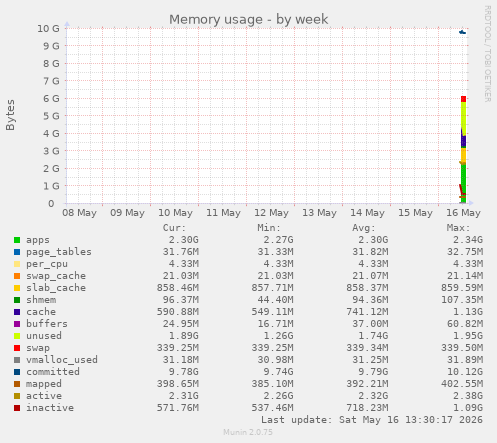
Task: Click the yellow-green unused segment of the bar
Action: point(464,118)
